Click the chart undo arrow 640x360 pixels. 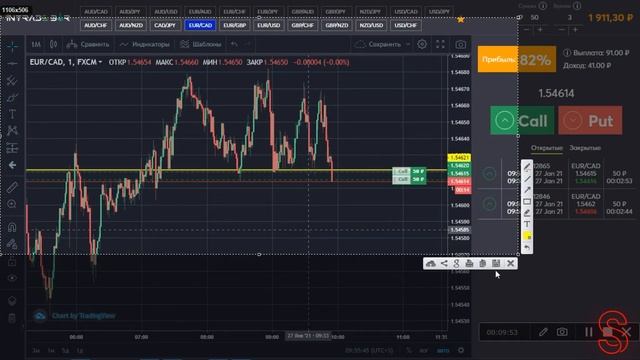(x=234, y=44)
